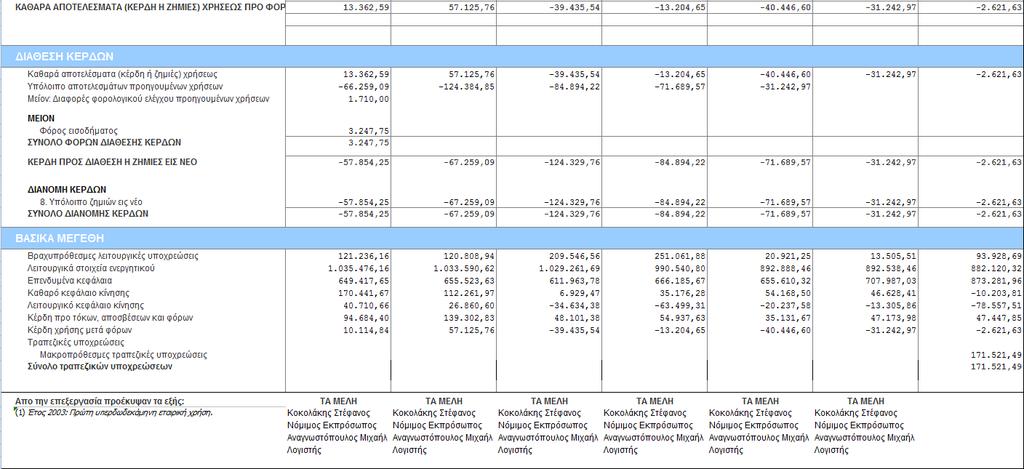The height and width of the screenshot is (469, 1024).
Task: Click the value 251.061,88
Action: (x=680, y=256)
